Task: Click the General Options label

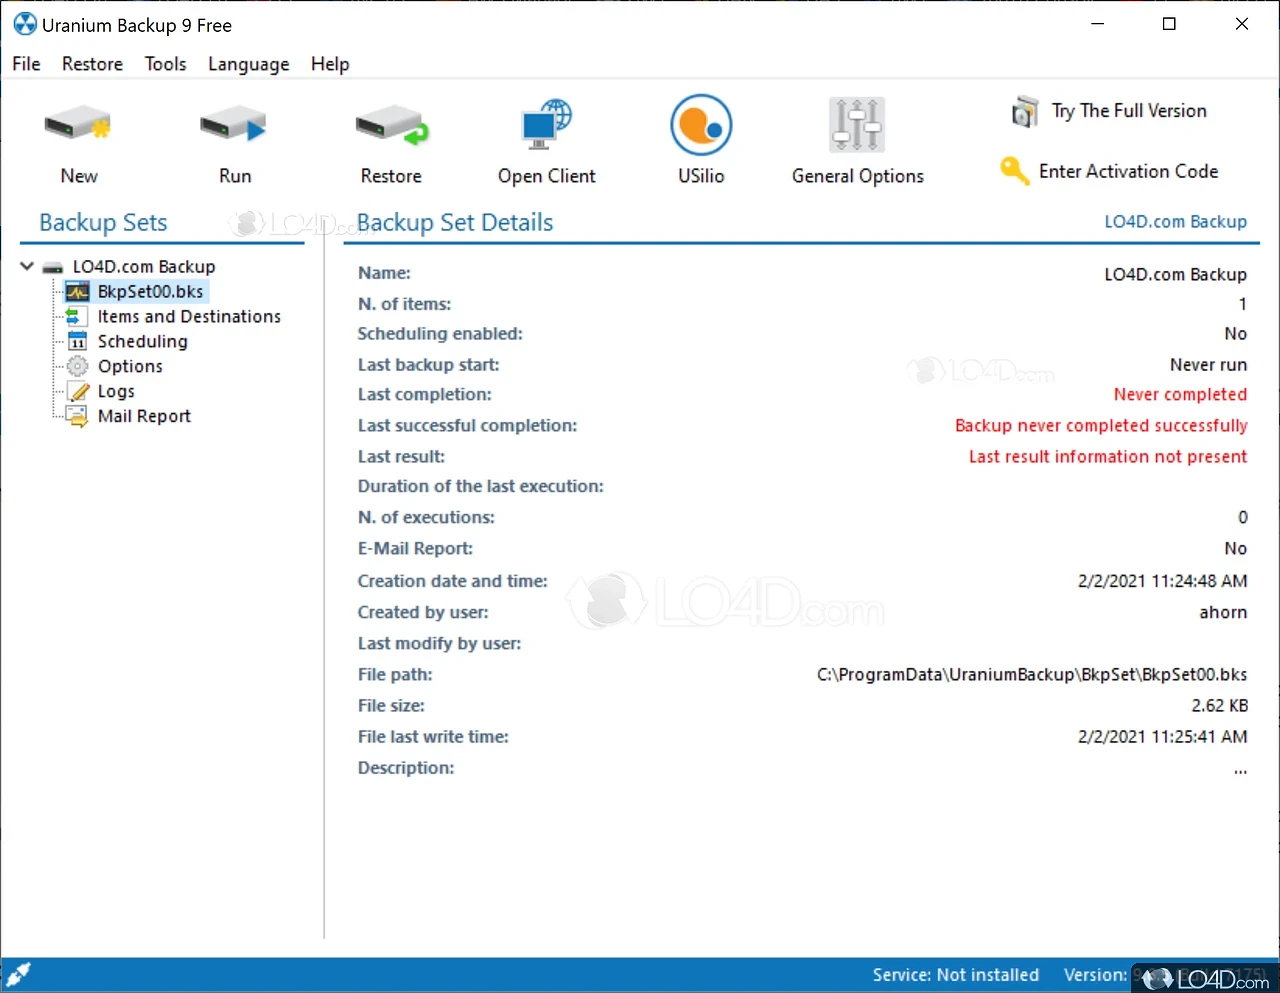Action: click(x=858, y=176)
